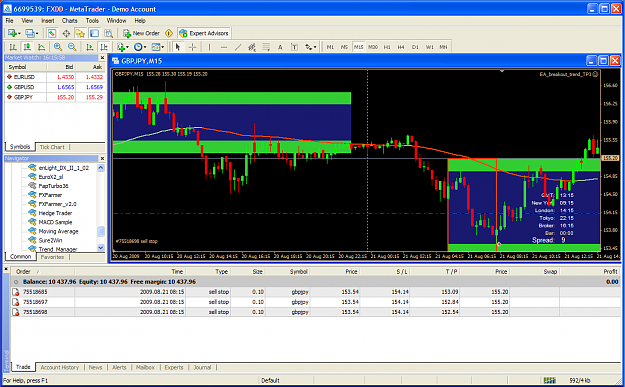Select the text 'A' tool
The image size is (625, 387).
[x=280, y=47]
